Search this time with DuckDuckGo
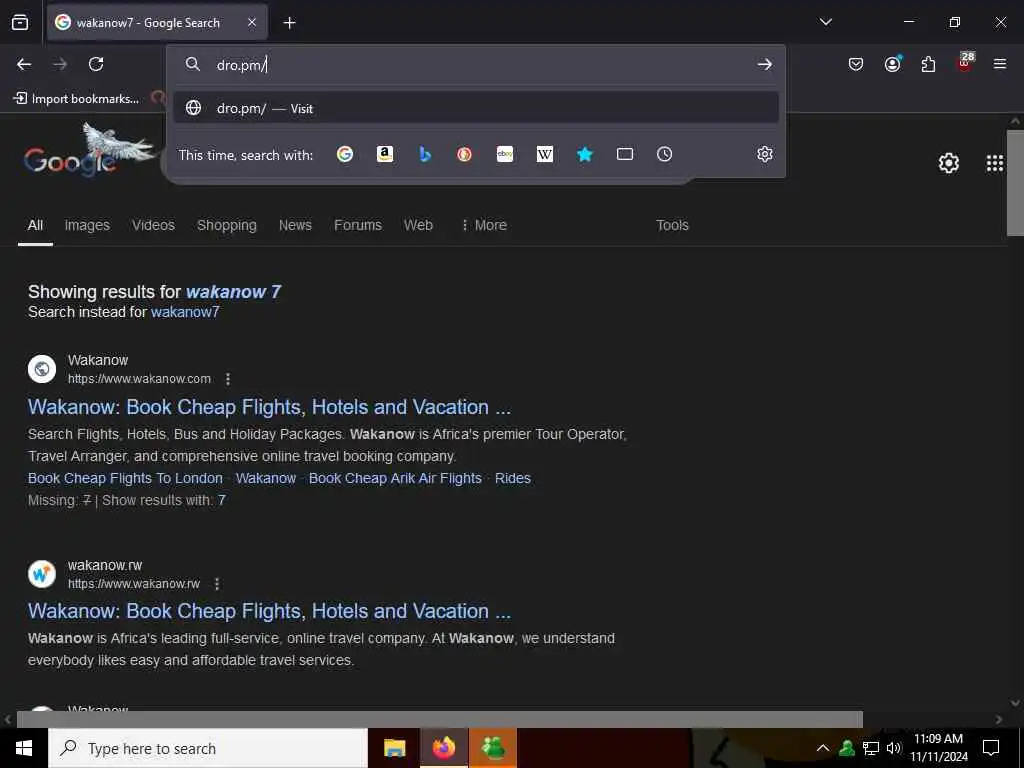This screenshot has width=1024, height=768. click(464, 154)
